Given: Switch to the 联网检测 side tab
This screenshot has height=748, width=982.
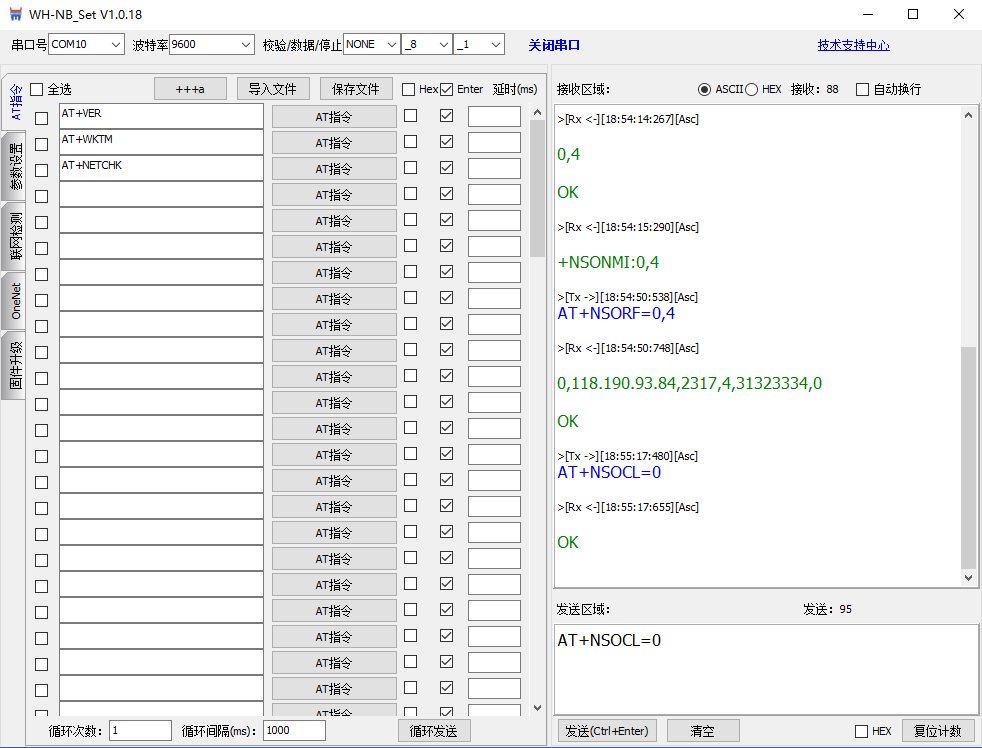Looking at the screenshot, I should pyautogui.click(x=15, y=236).
